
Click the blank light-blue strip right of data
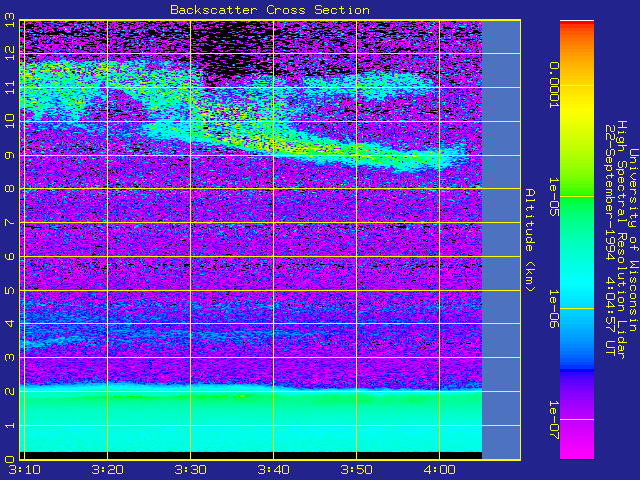(x=501, y=240)
